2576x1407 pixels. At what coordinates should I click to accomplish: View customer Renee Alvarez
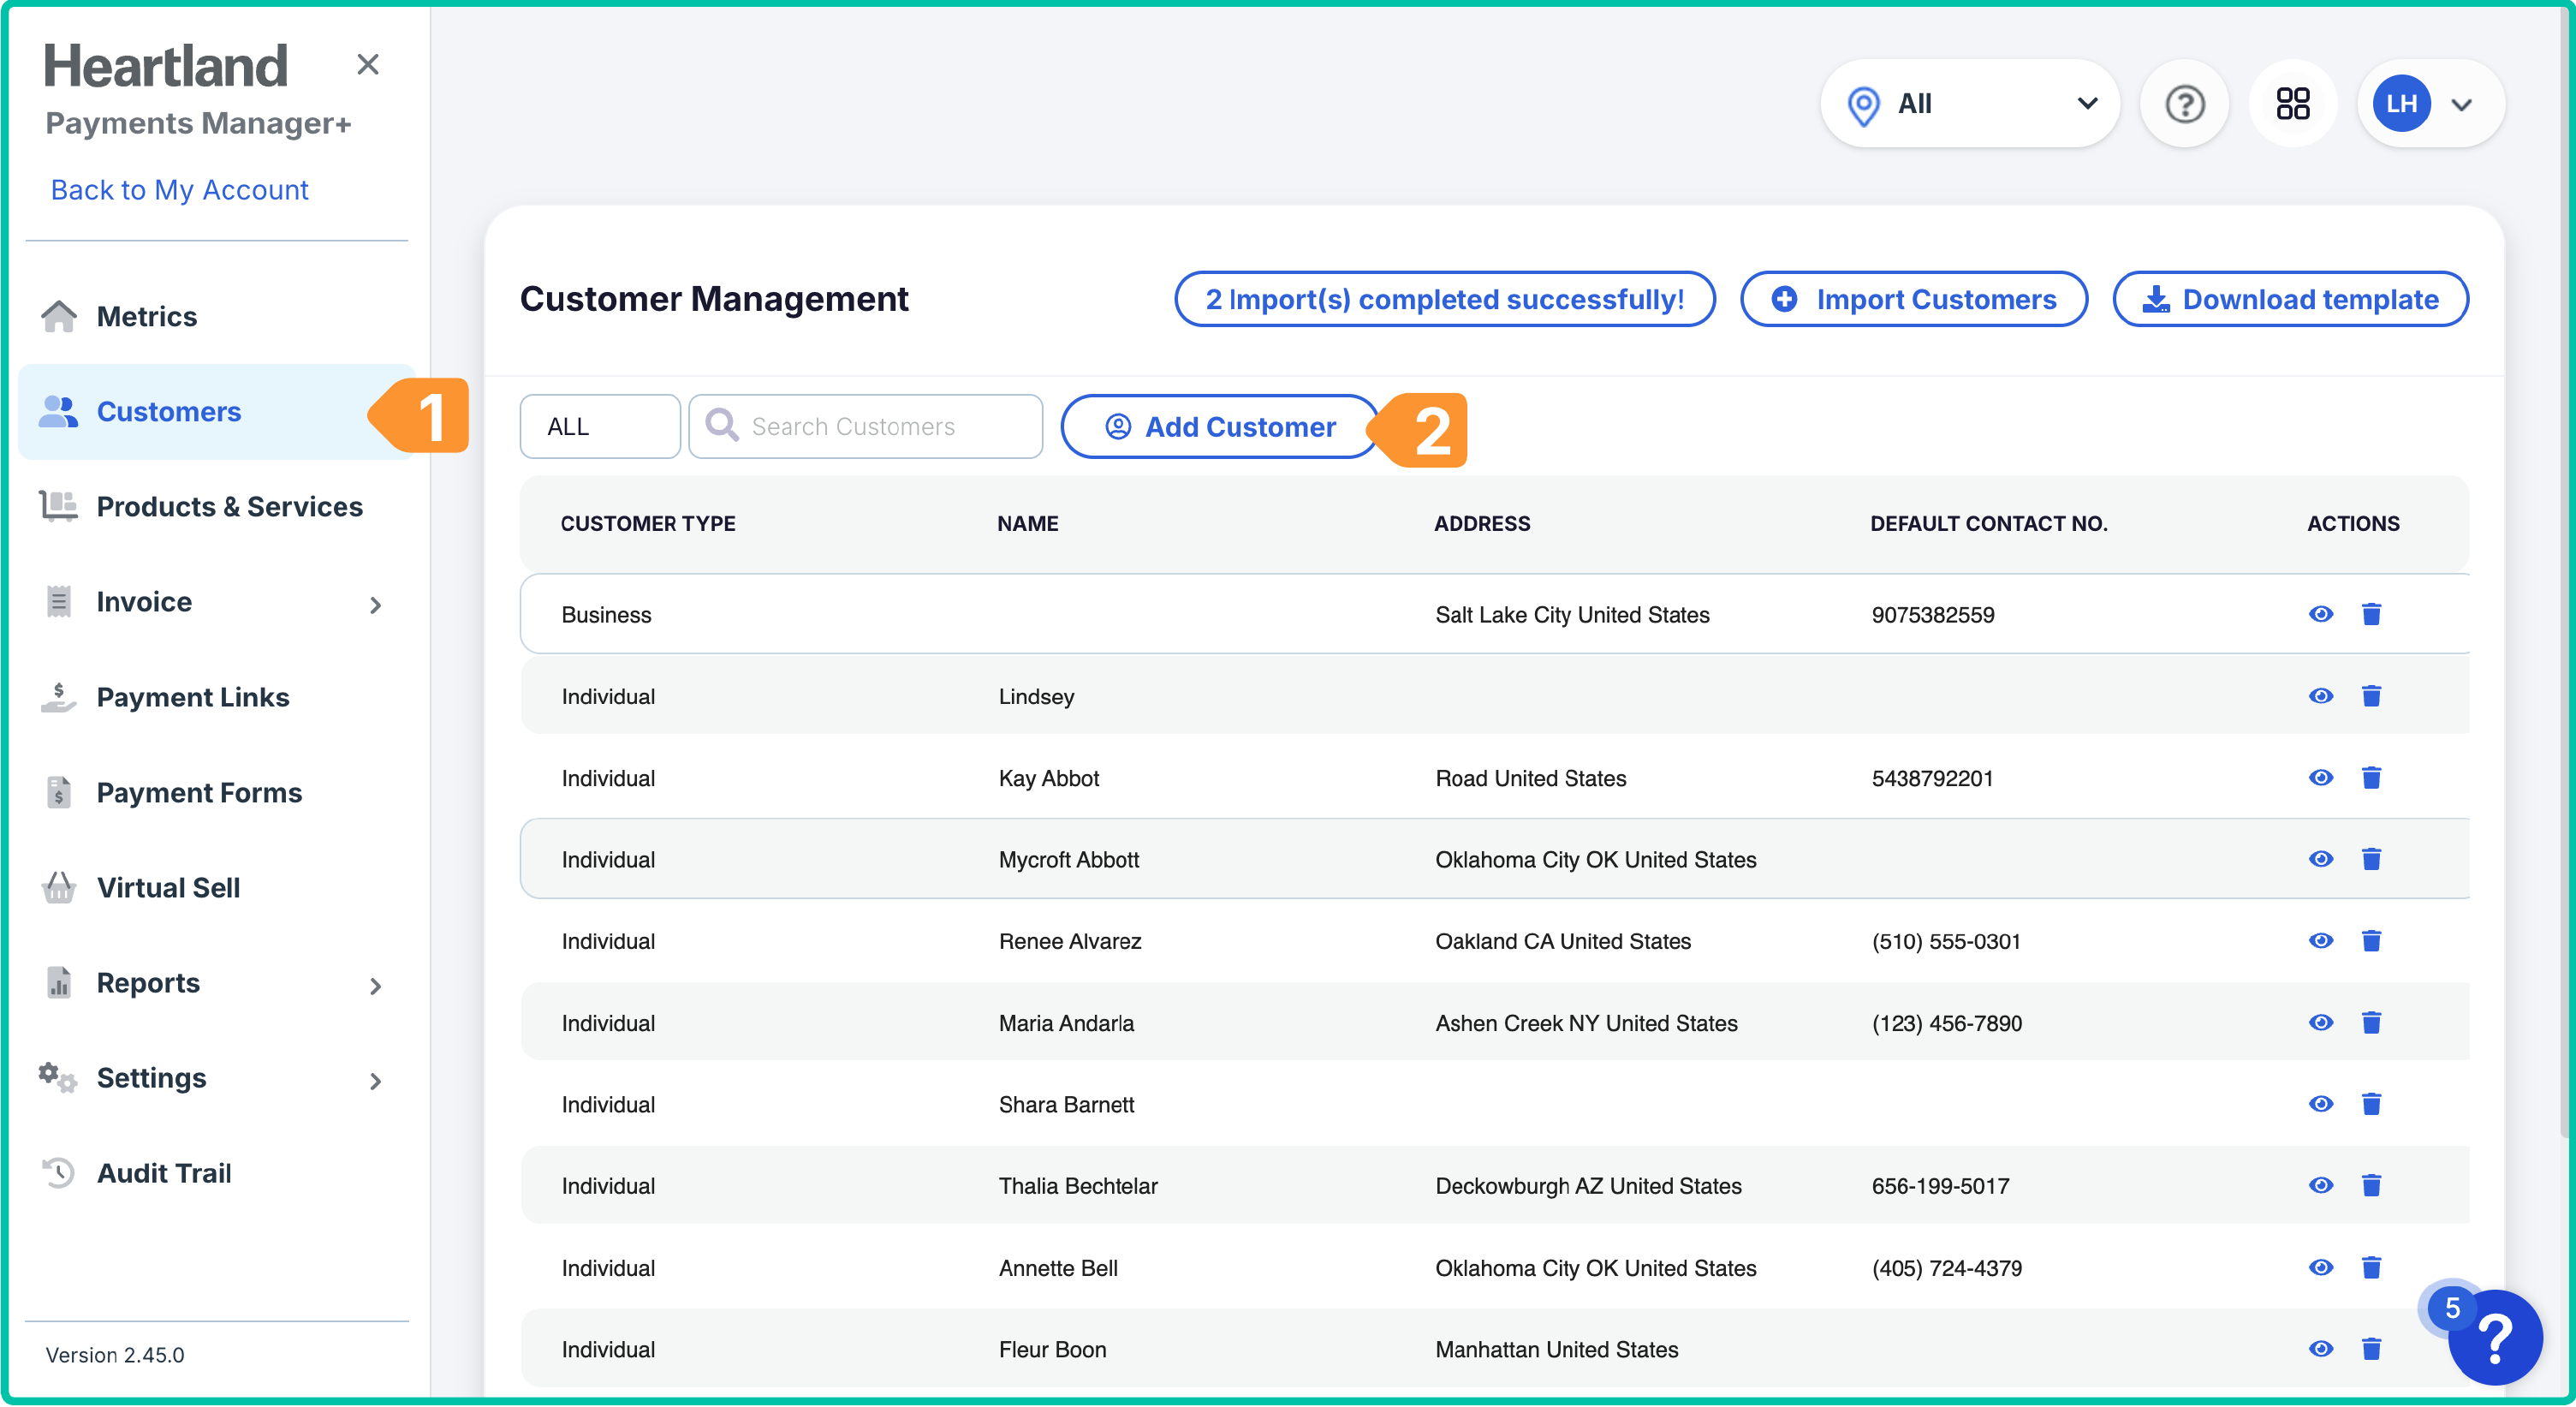[2321, 941]
